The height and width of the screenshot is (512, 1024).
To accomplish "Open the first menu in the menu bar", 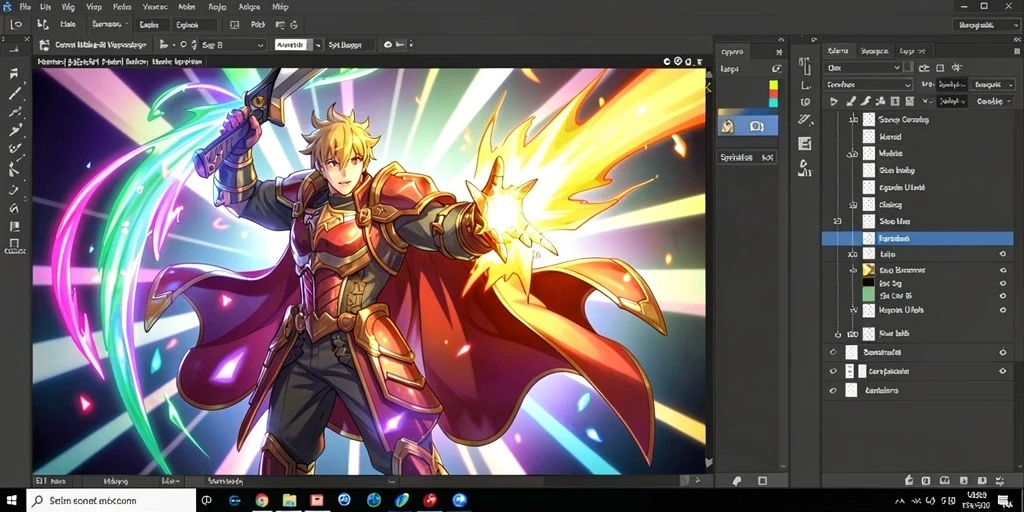I will pyautogui.click(x=25, y=7).
